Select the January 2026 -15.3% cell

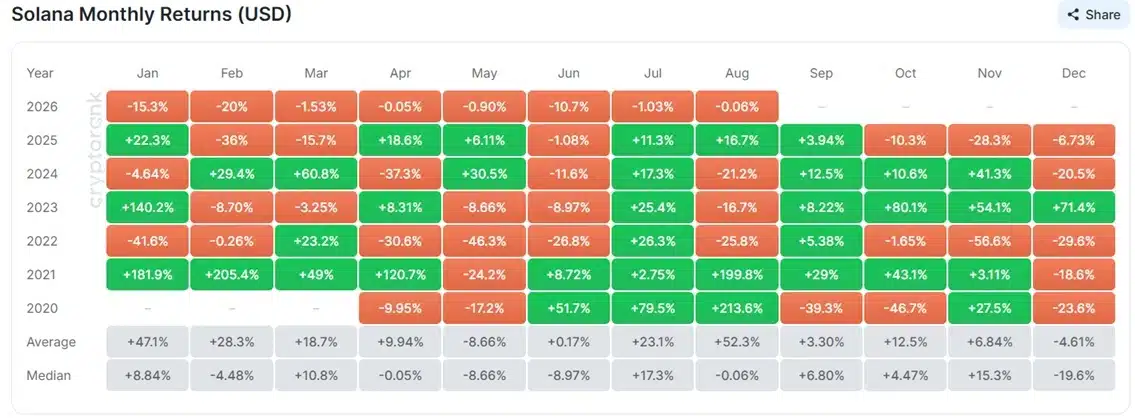pyautogui.click(x=147, y=106)
